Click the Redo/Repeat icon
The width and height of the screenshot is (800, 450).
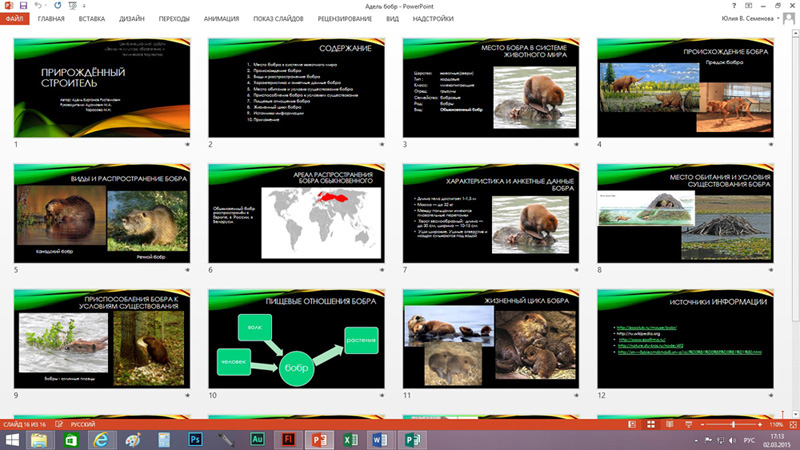point(57,5)
